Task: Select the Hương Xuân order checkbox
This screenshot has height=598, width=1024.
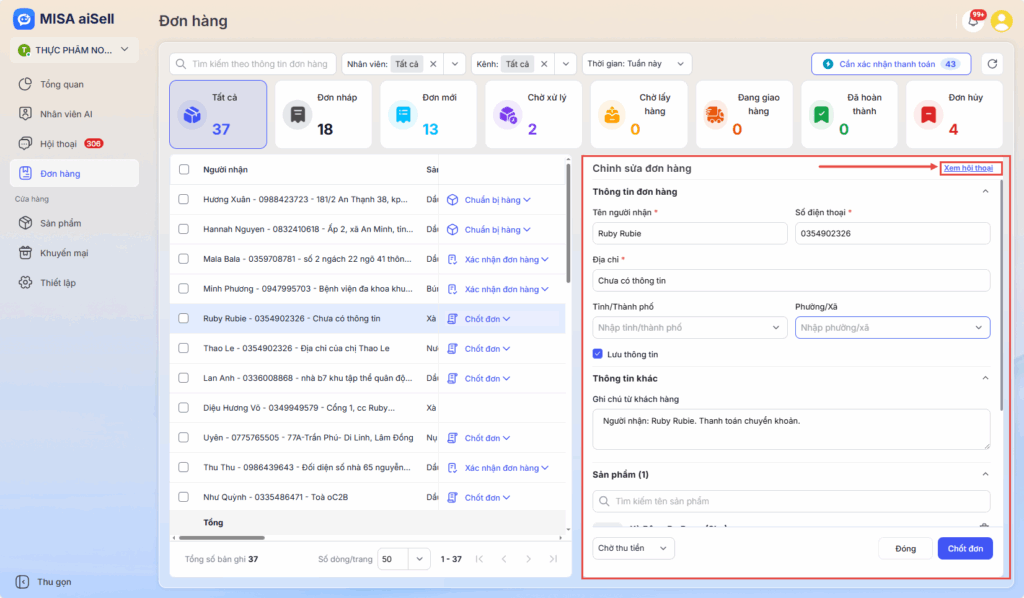Action: [x=183, y=200]
